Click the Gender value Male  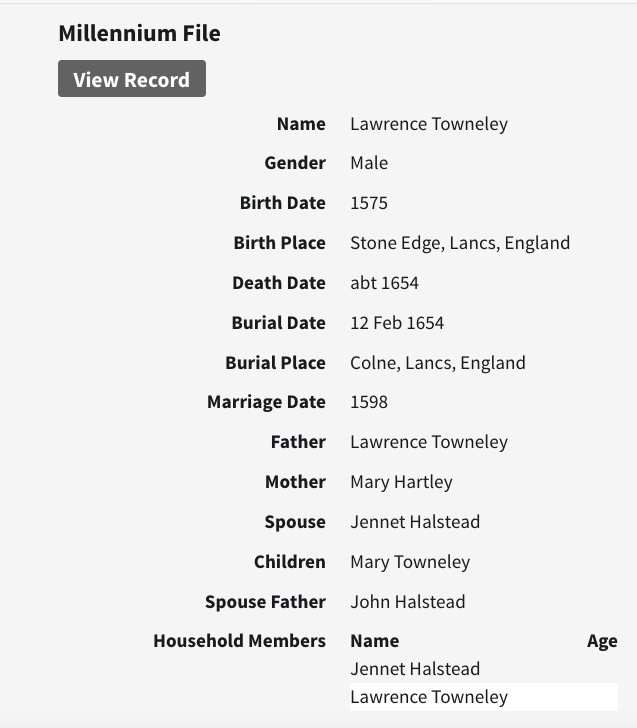(x=369, y=163)
